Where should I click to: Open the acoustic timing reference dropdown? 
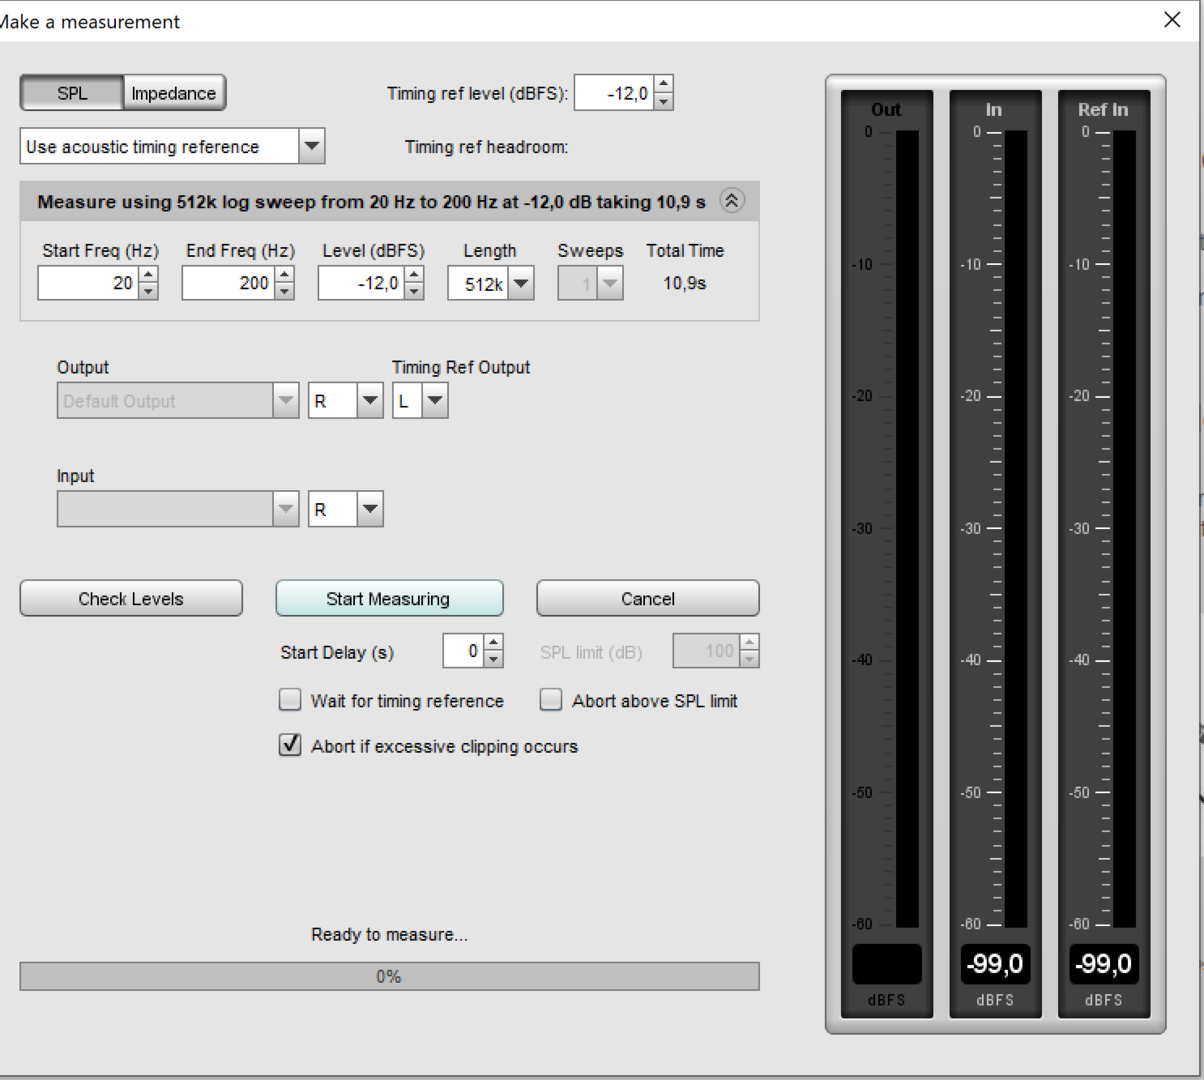(312, 147)
